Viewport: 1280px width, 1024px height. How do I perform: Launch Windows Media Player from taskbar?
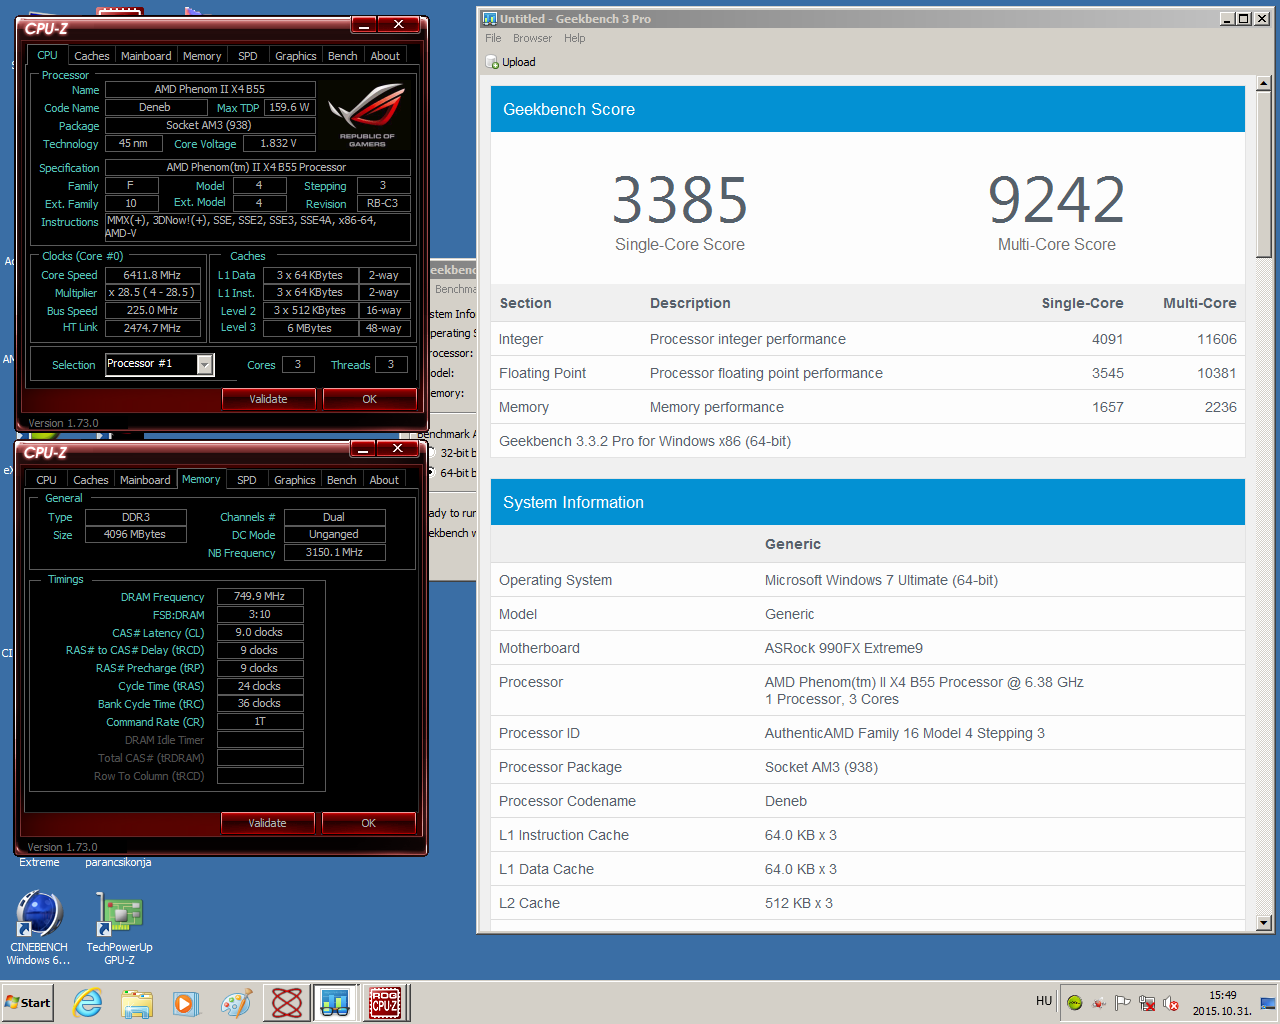[186, 1003]
